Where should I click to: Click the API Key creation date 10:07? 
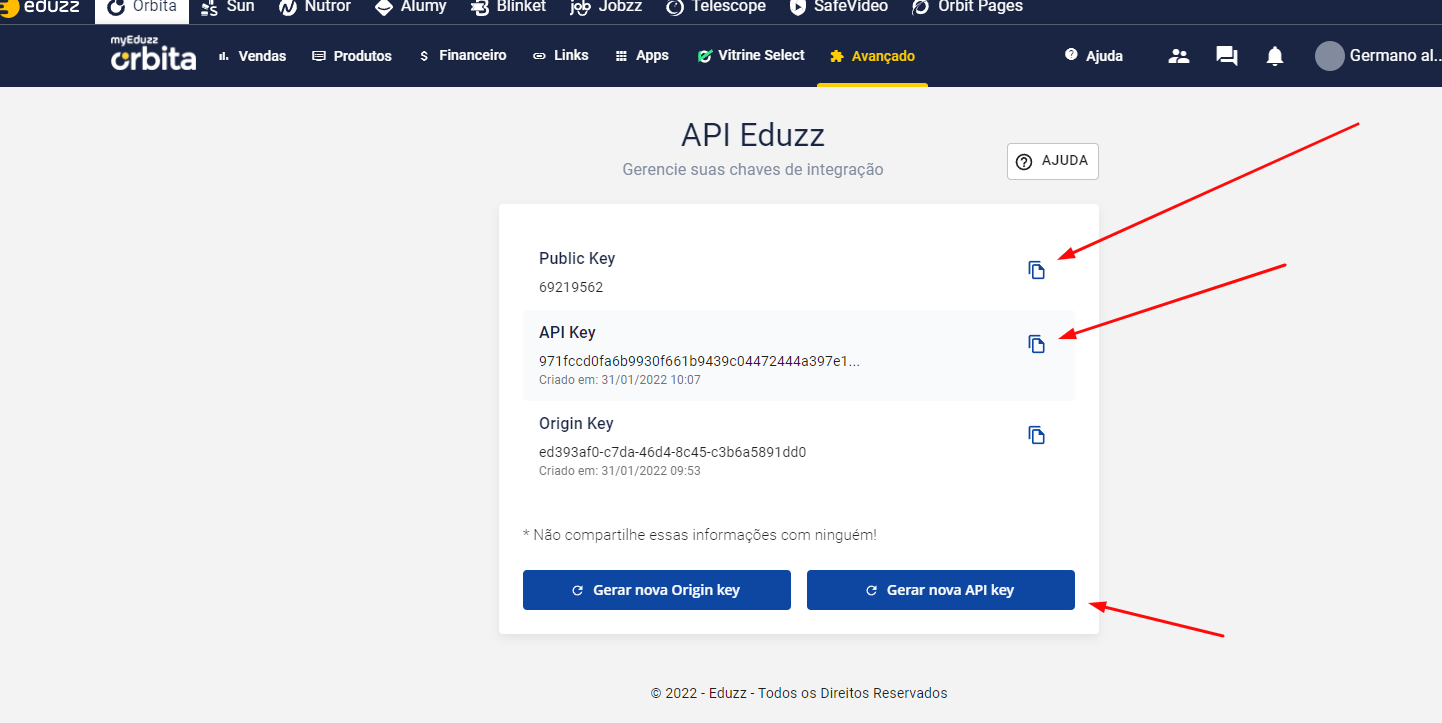pos(620,380)
